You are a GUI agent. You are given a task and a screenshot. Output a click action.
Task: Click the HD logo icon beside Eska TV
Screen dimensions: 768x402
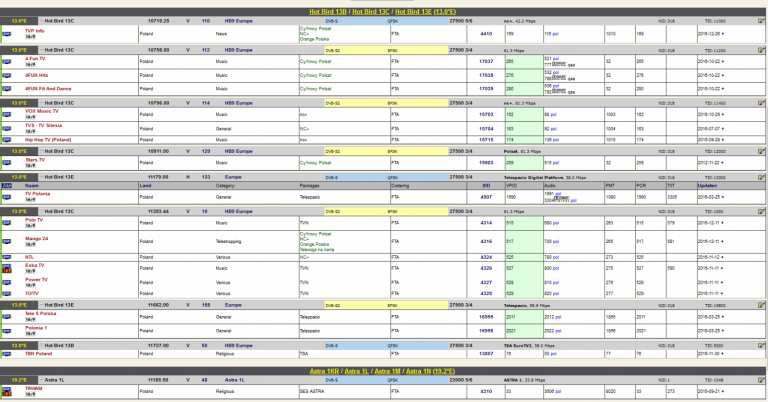7,268
